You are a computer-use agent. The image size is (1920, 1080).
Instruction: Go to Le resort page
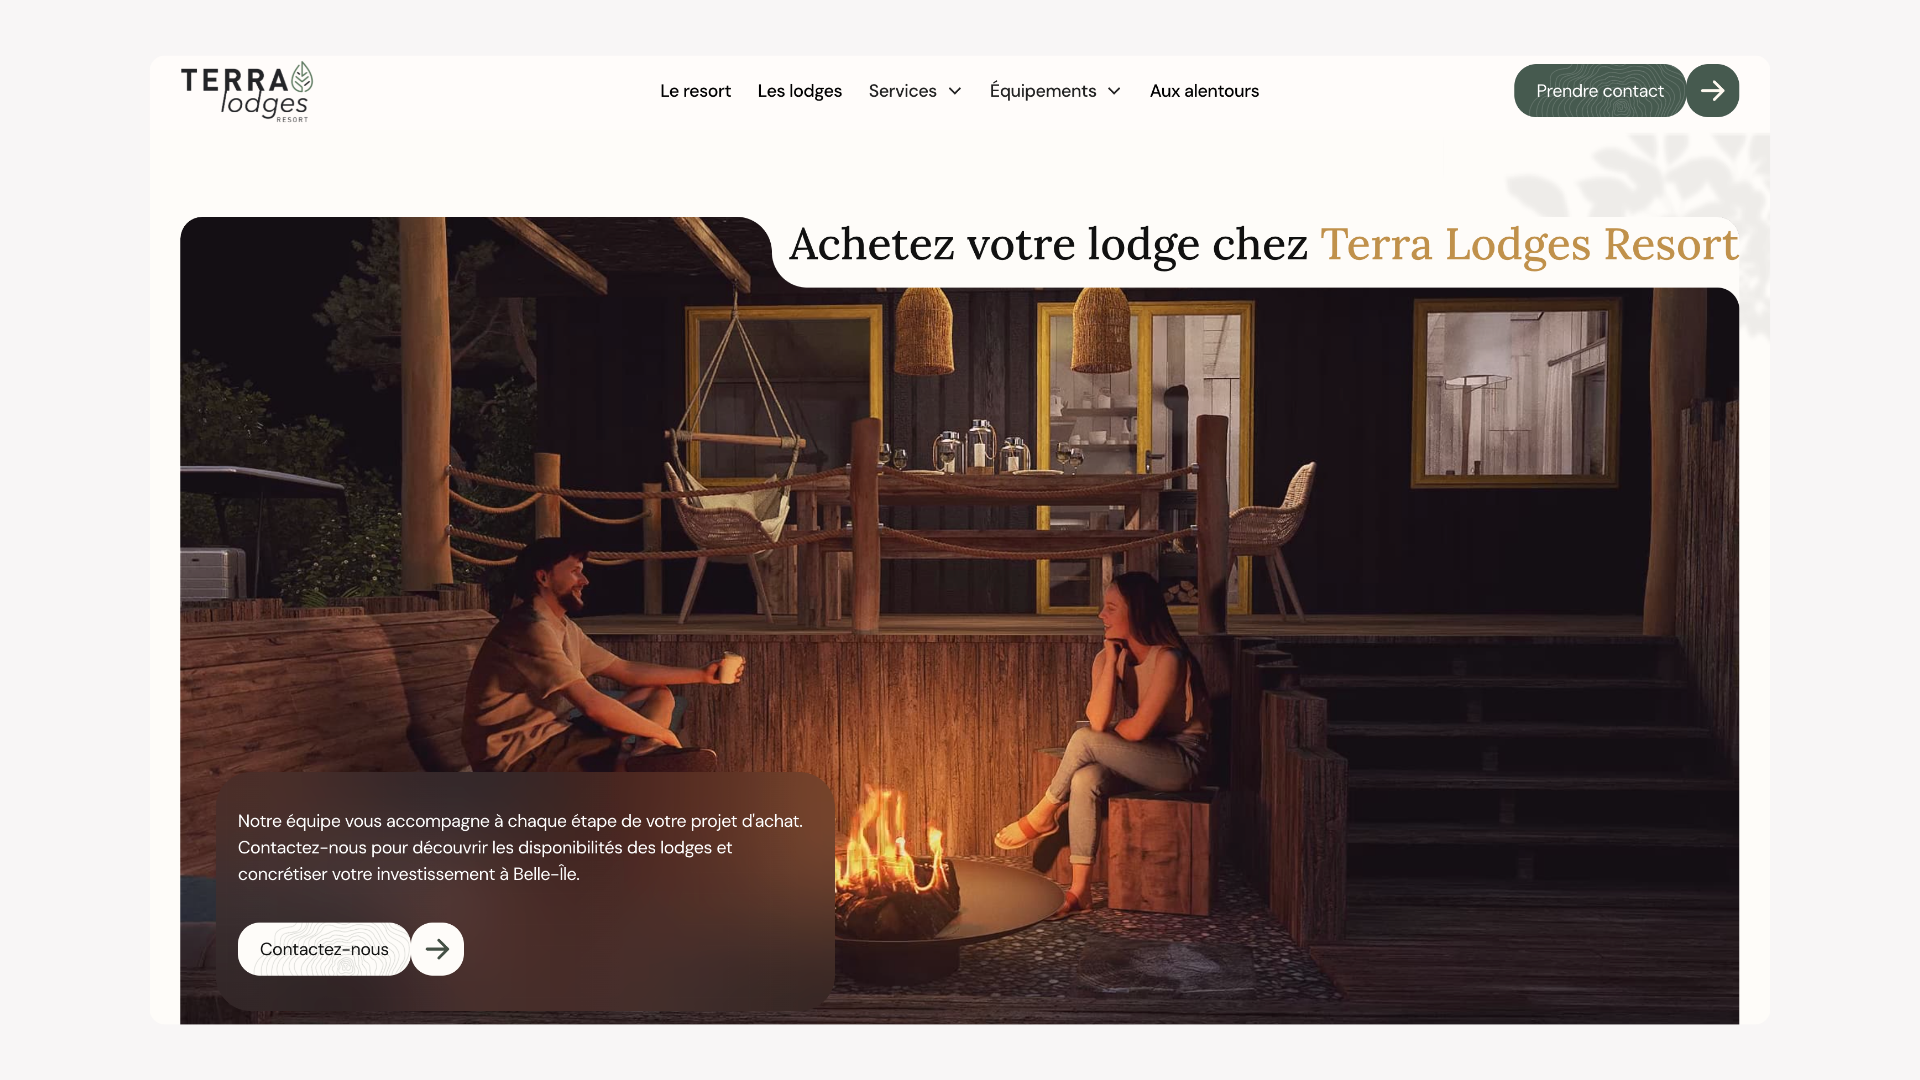click(695, 91)
